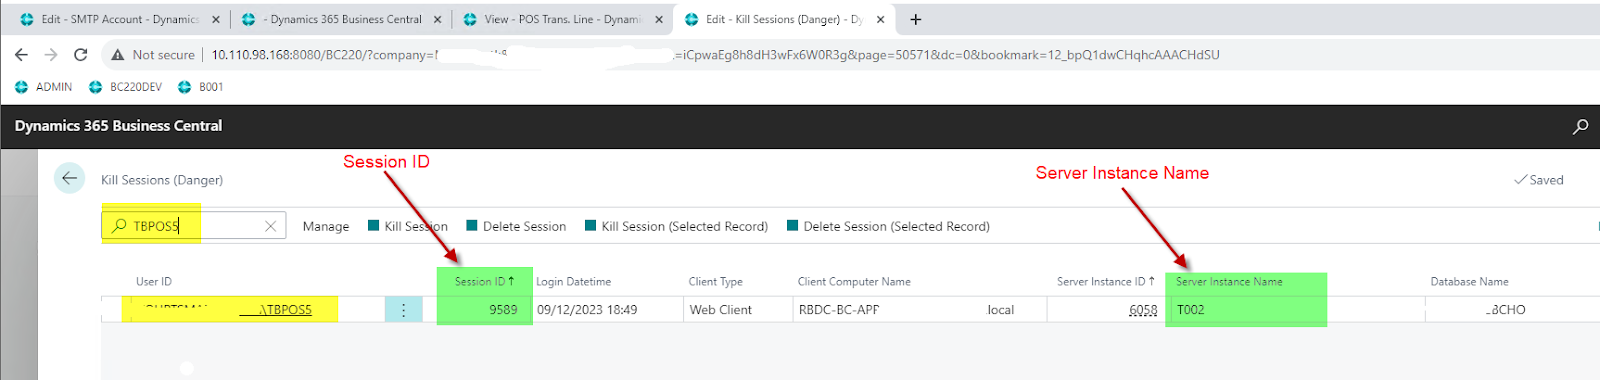Sort by the Session ID column header
This screenshot has width=1600, height=380.
tap(484, 282)
